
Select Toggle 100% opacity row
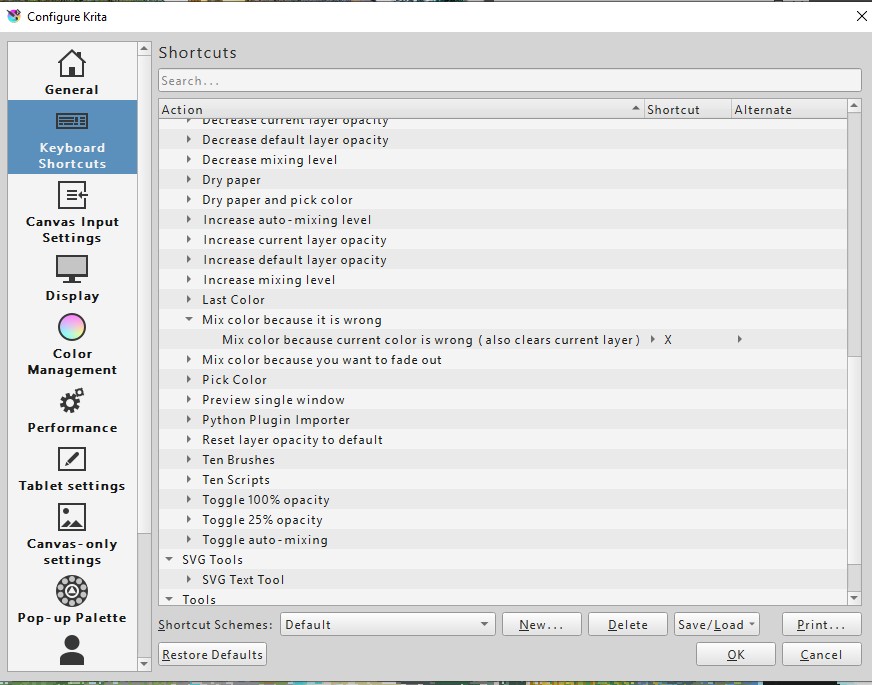tap(503, 500)
